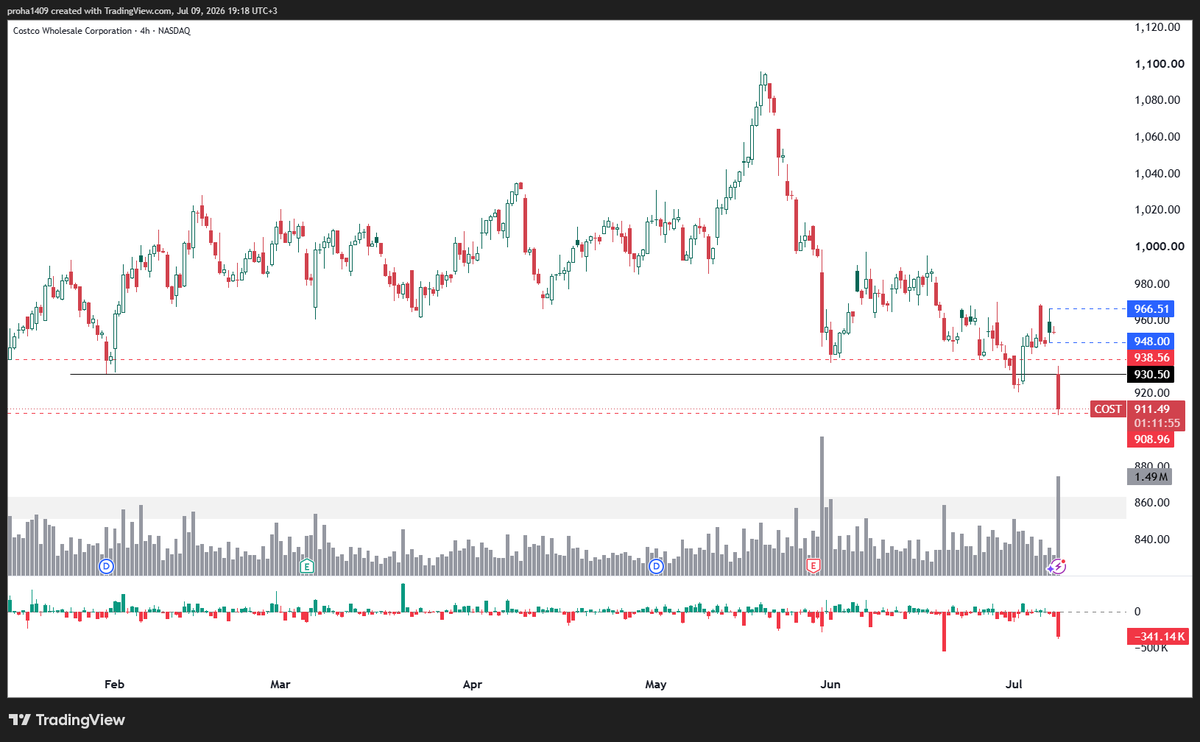This screenshot has height=742, width=1200.
Task: Click the purple lightning event marker in July
Action: [x=1059, y=567]
